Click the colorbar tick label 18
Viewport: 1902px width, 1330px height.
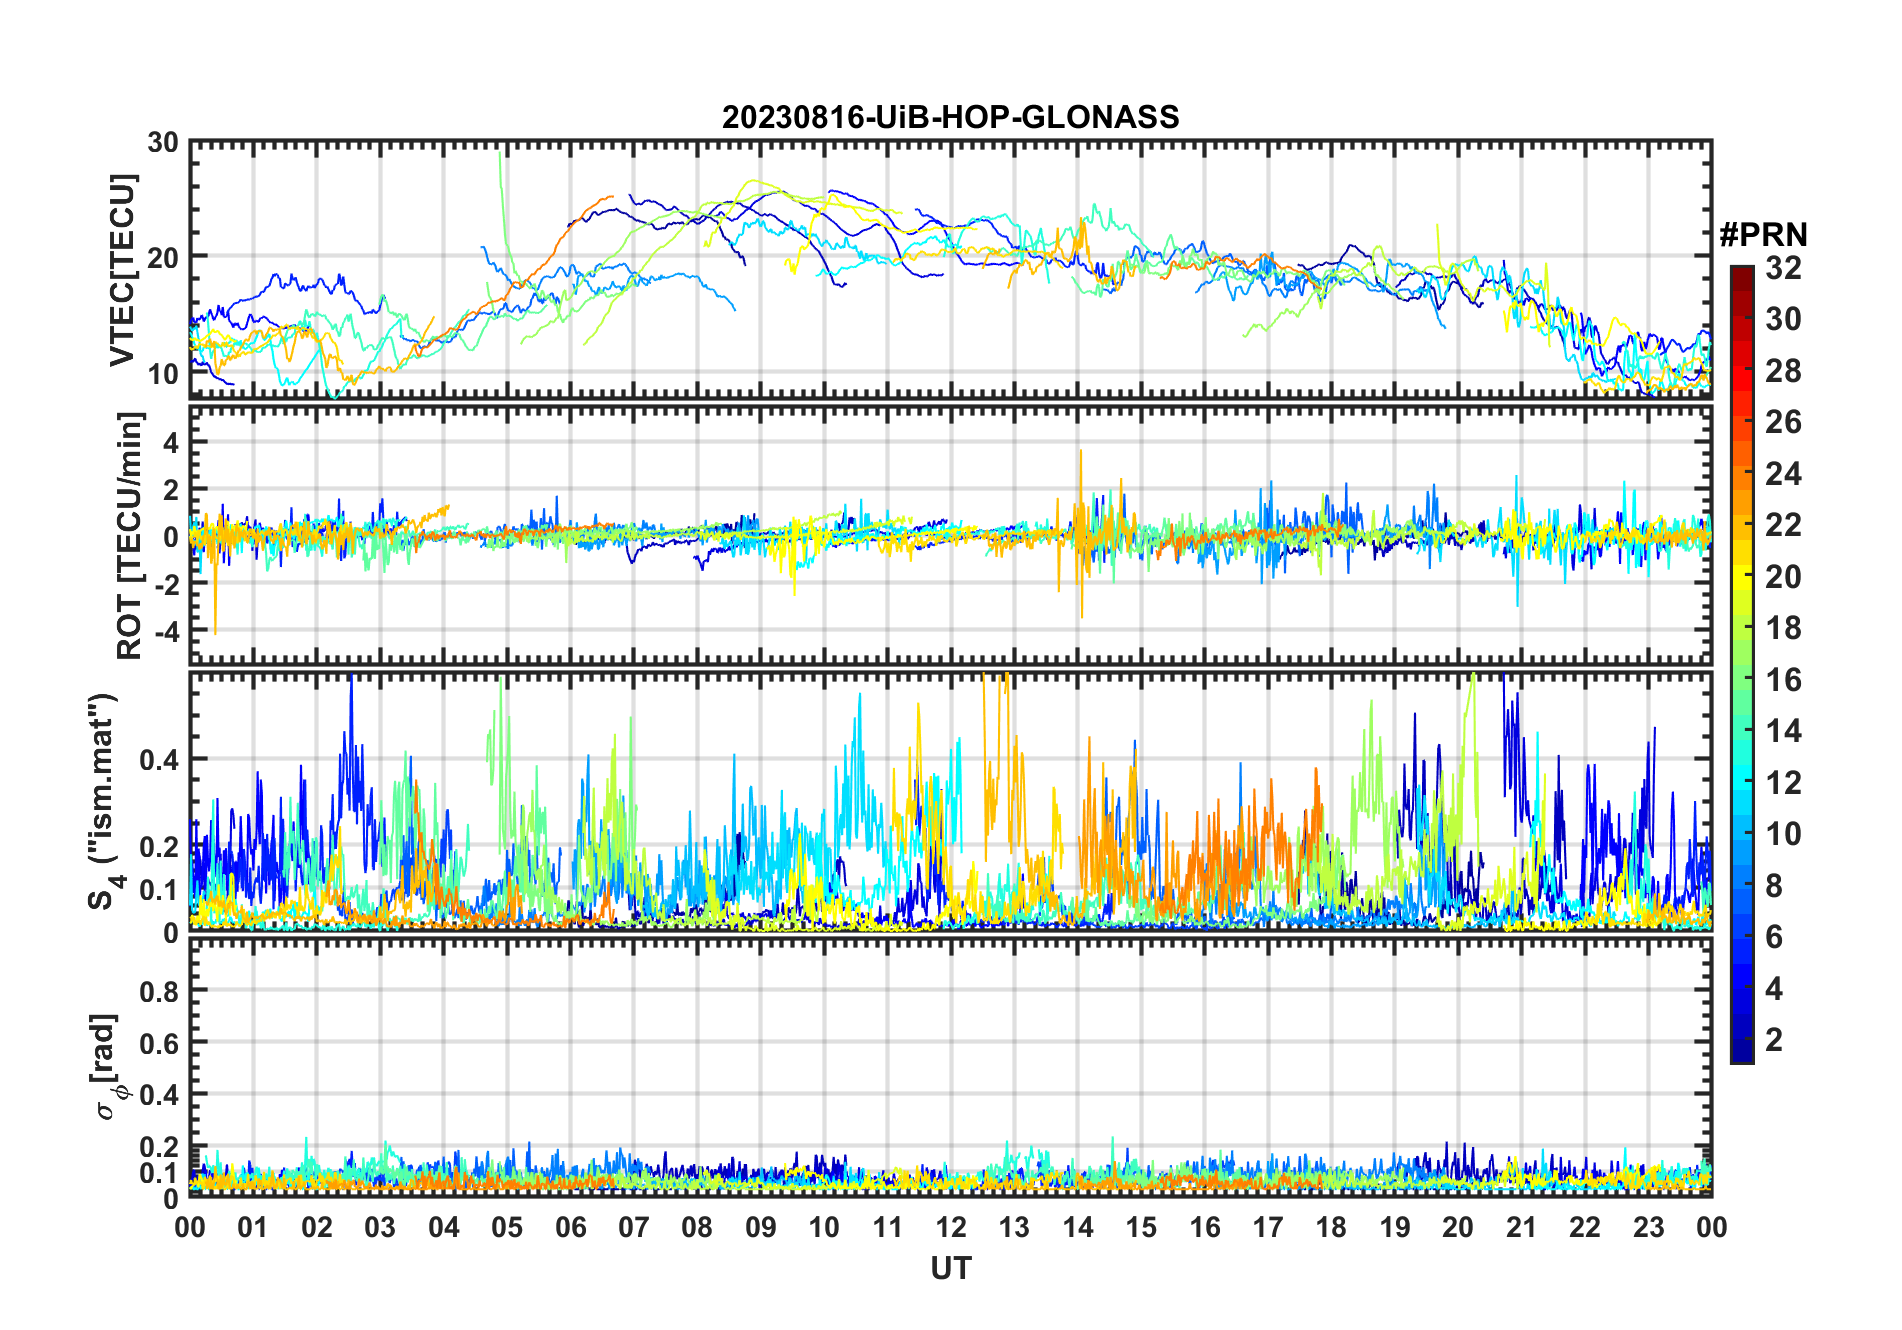(1783, 628)
